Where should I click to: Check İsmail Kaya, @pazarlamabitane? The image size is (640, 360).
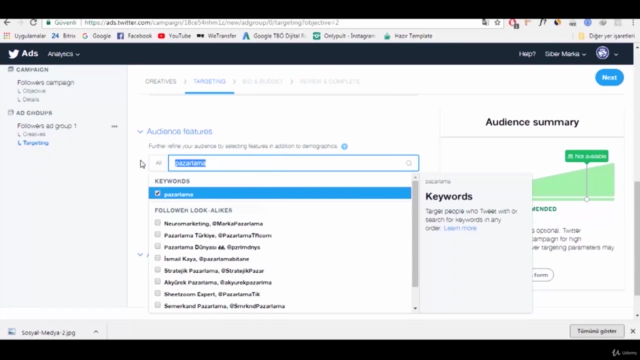[x=158, y=258]
